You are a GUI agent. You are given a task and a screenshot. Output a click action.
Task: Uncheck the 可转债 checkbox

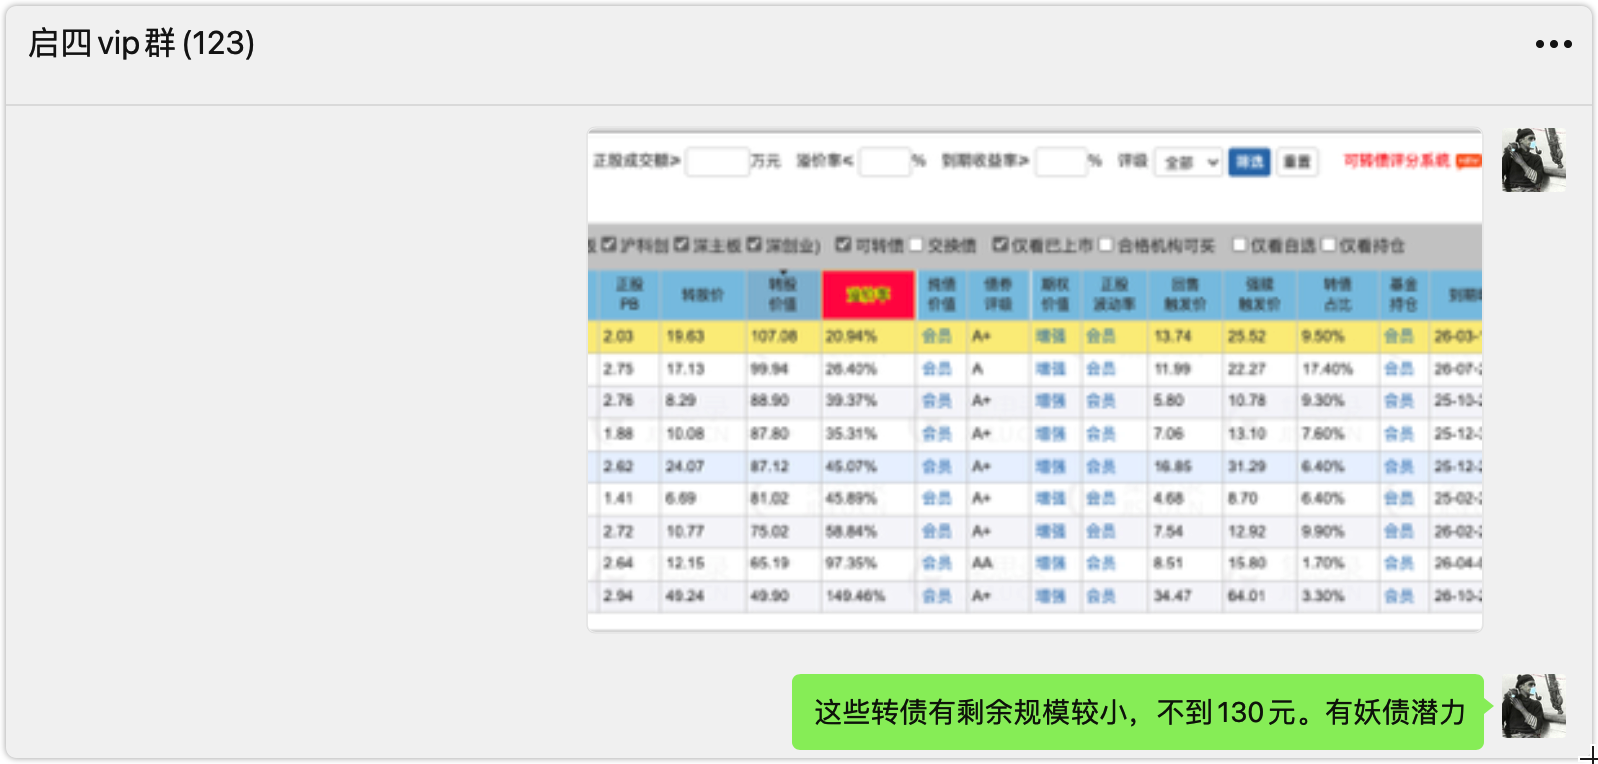click(843, 245)
